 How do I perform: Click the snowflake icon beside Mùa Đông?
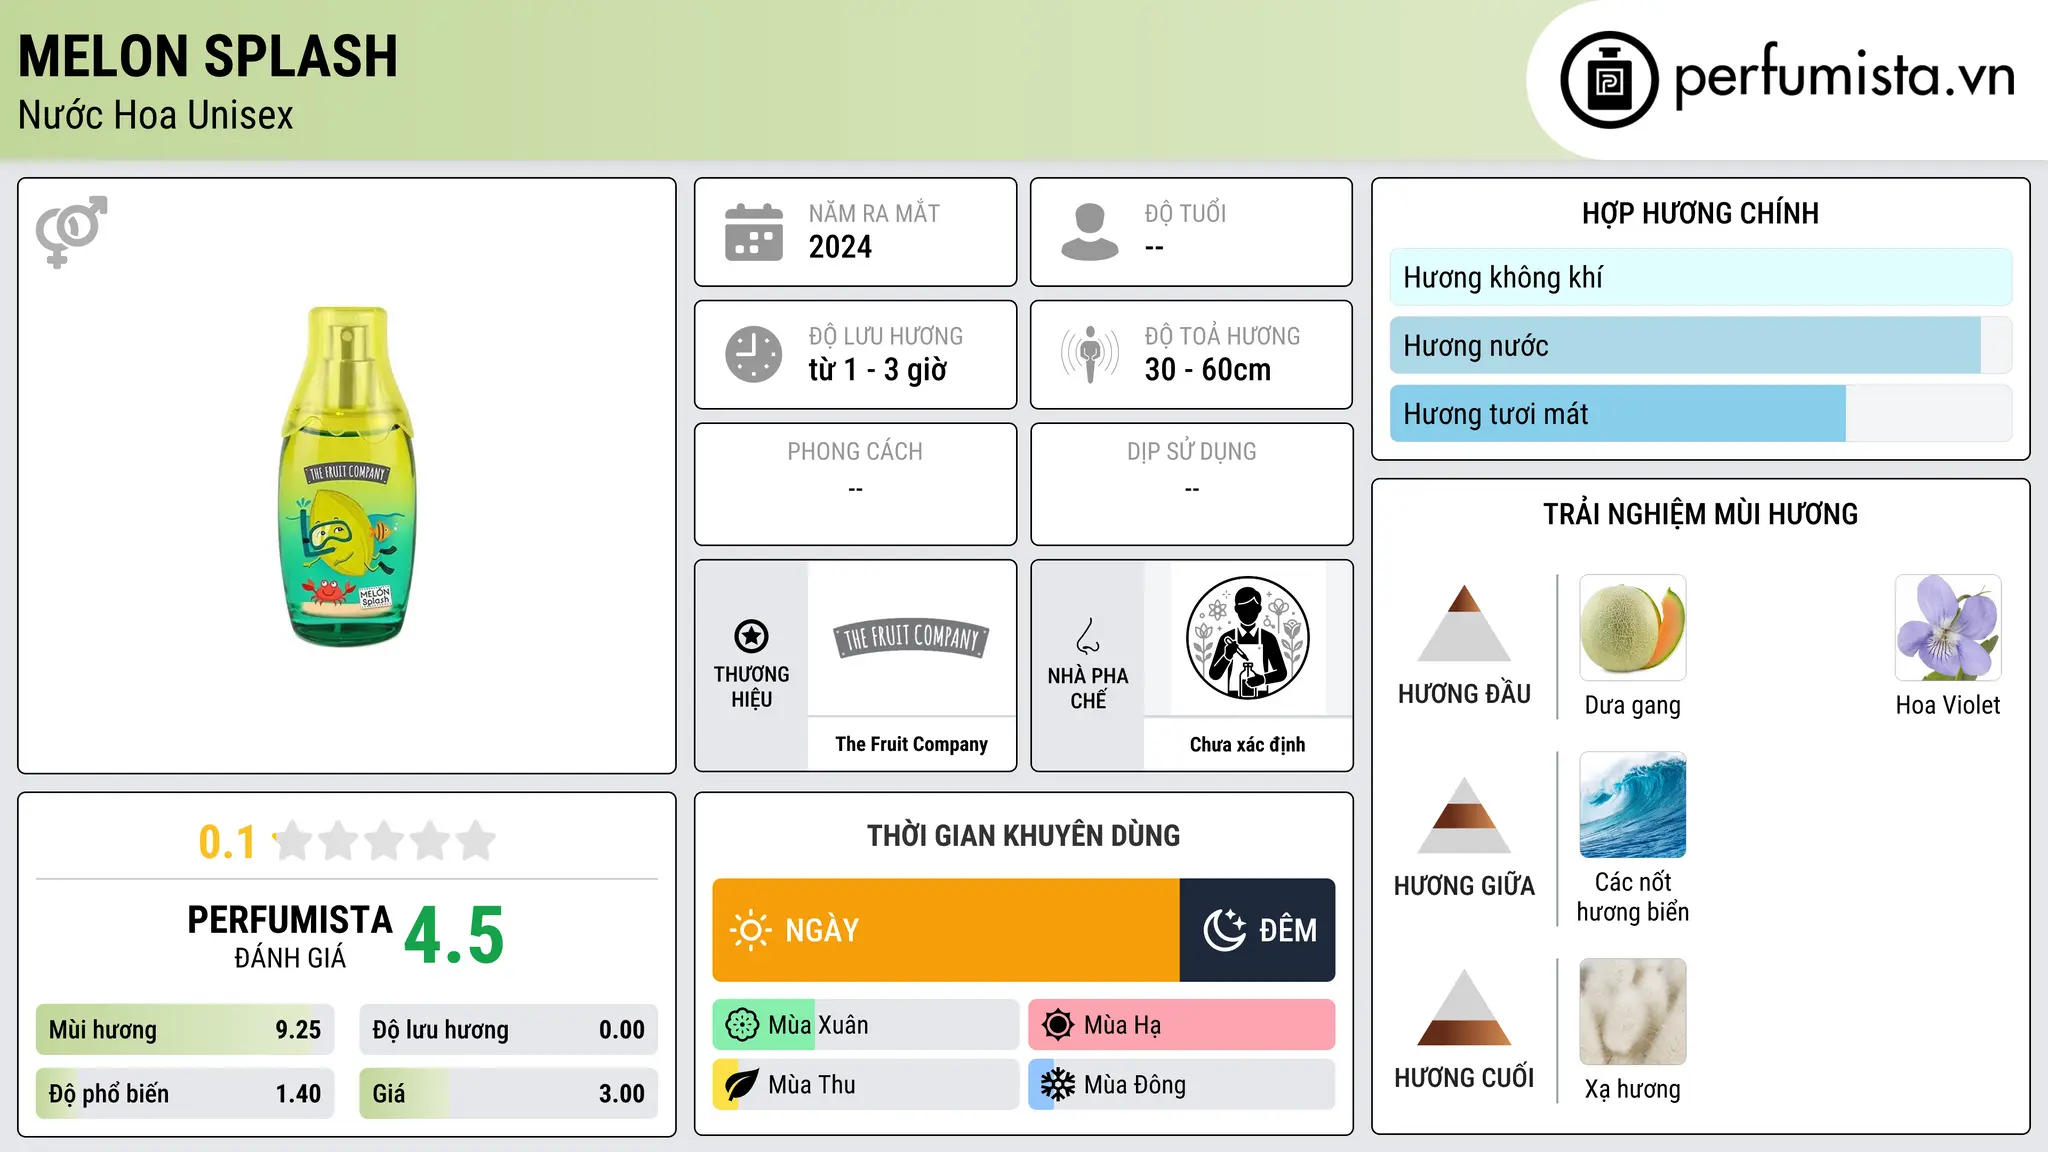coord(1058,1085)
